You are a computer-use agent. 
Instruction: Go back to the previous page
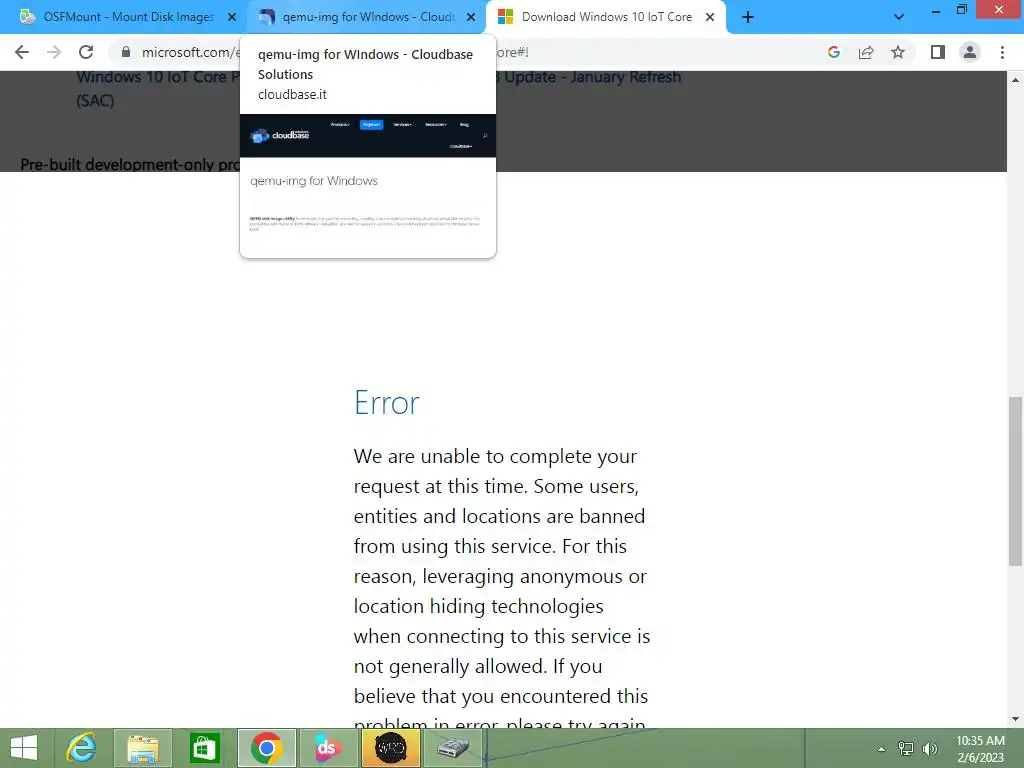22,52
